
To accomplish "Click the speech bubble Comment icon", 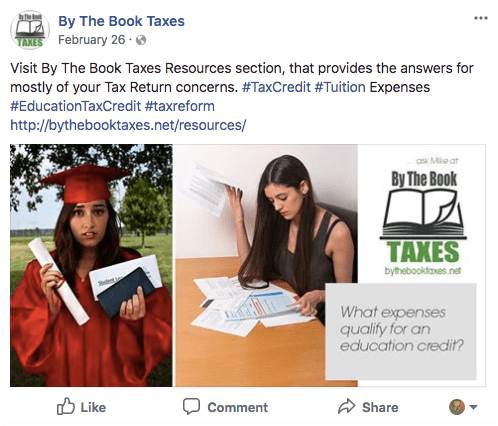I will [x=191, y=406].
